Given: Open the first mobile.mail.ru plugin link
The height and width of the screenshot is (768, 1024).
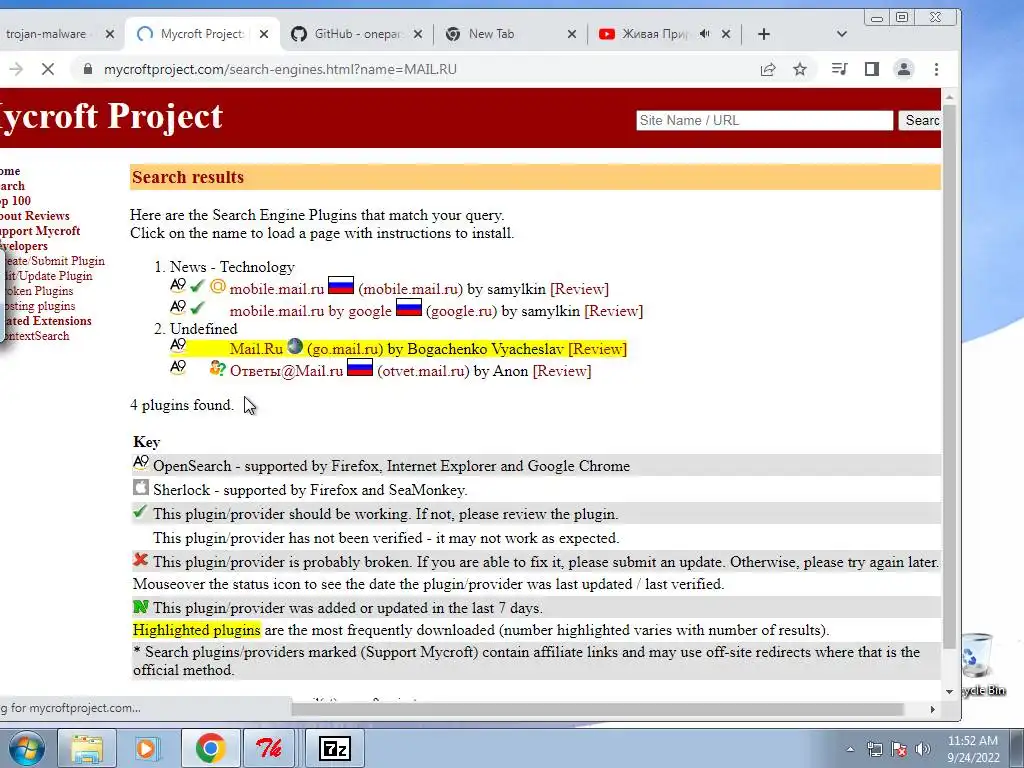Looking at the screenshot, I should pos(277,289).
